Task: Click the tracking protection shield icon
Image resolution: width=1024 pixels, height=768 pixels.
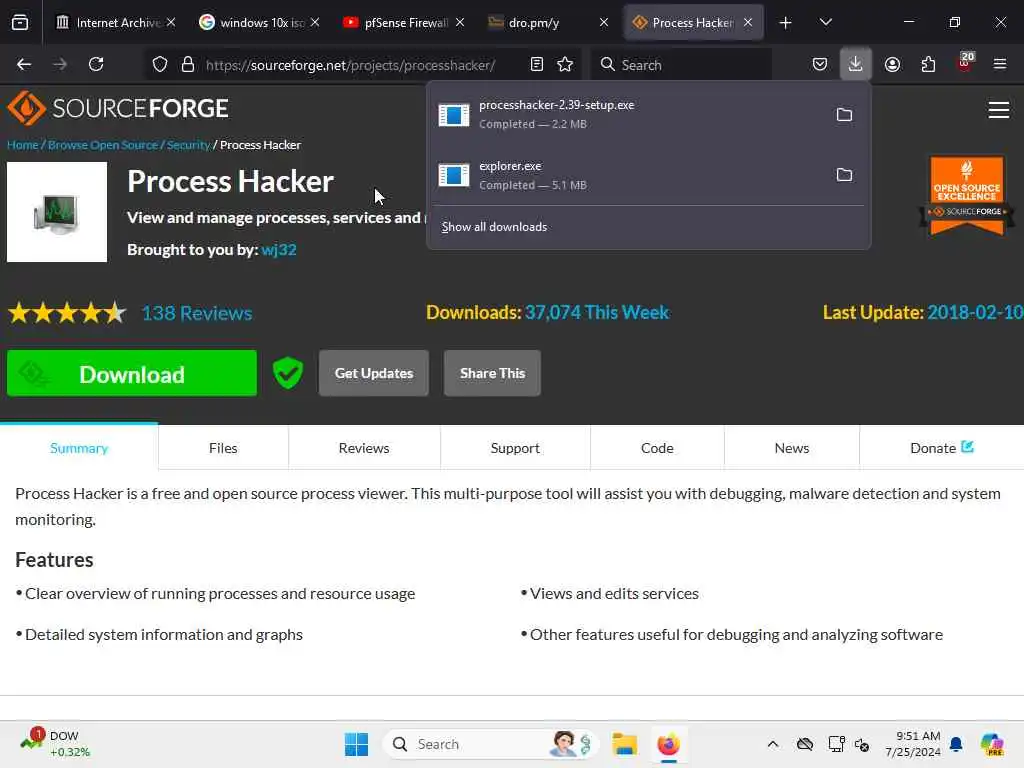Action: [160, 64]
